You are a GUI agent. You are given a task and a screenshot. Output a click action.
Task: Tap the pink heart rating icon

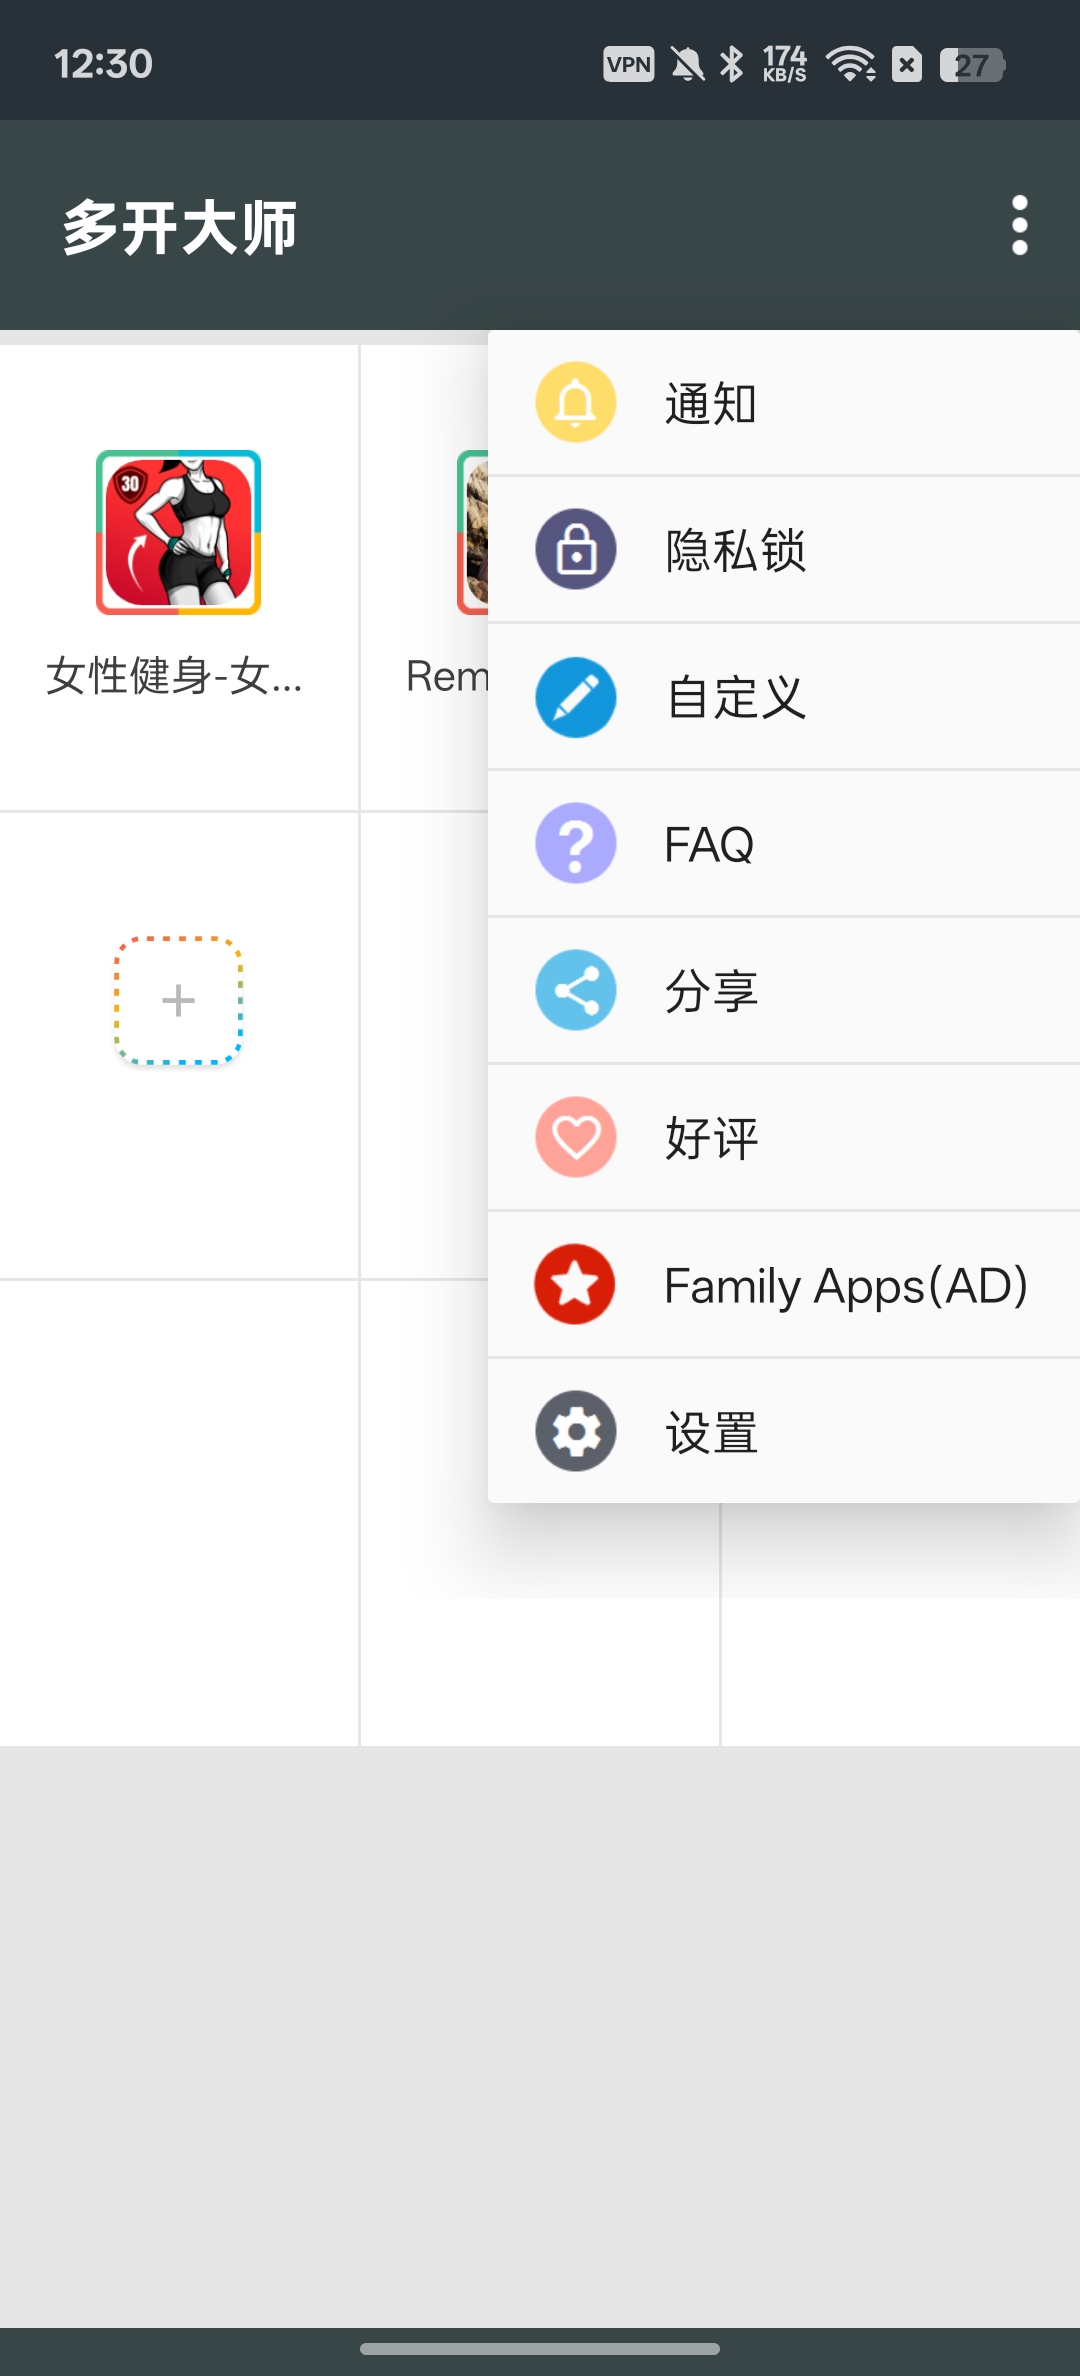pyautogui.click(x=576, y=1137)
